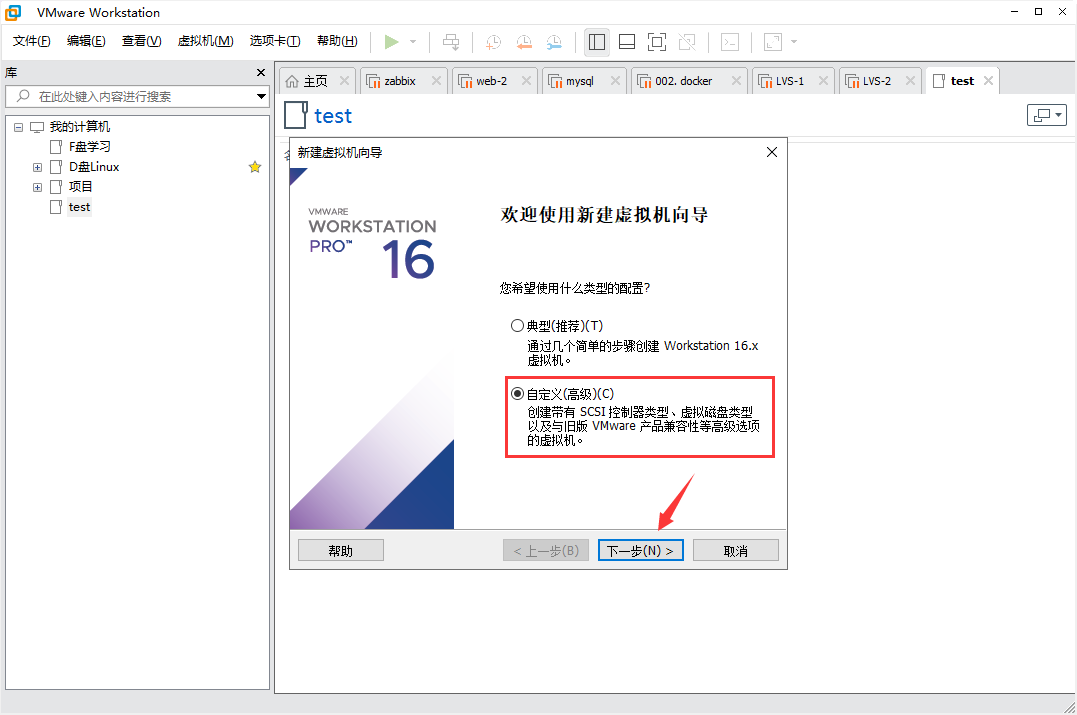Toggle the library sidebar view icon
1077x715 pixels.
[x=597, y=42]
